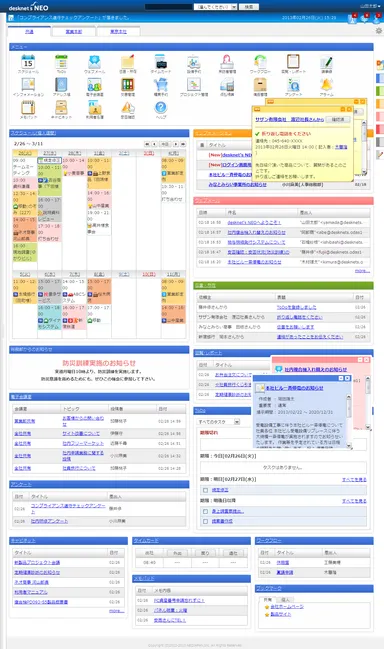Open the search category dropdown in header

216,7
